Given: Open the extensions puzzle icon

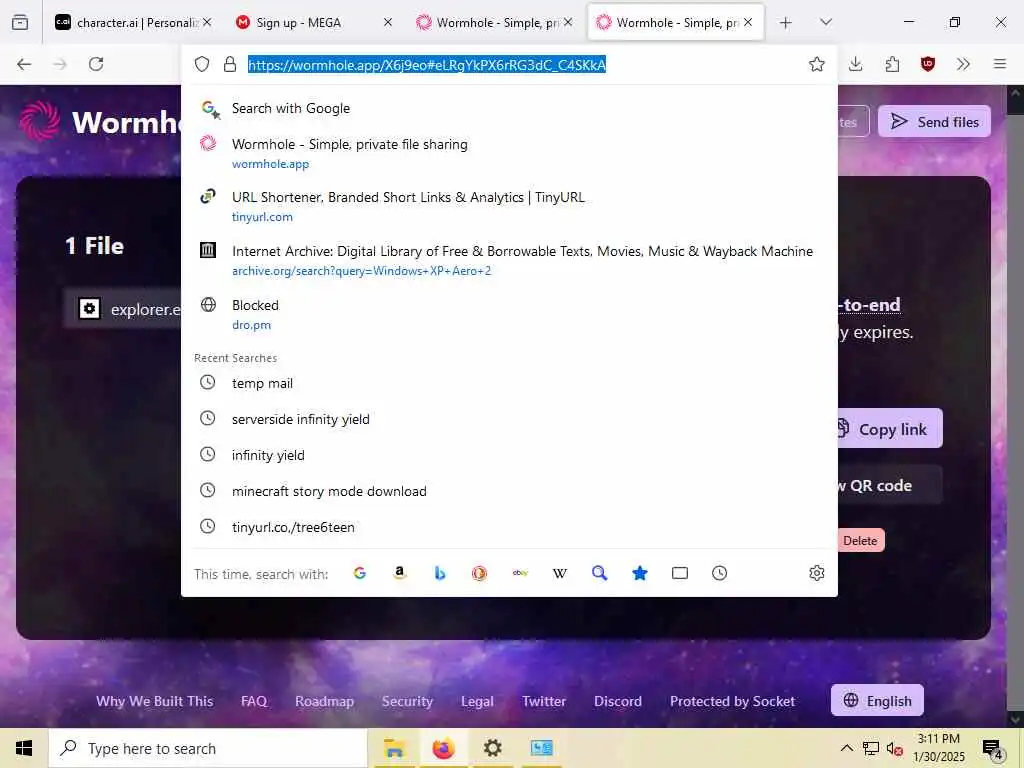Looking at the screenshot, I should 892,64.
